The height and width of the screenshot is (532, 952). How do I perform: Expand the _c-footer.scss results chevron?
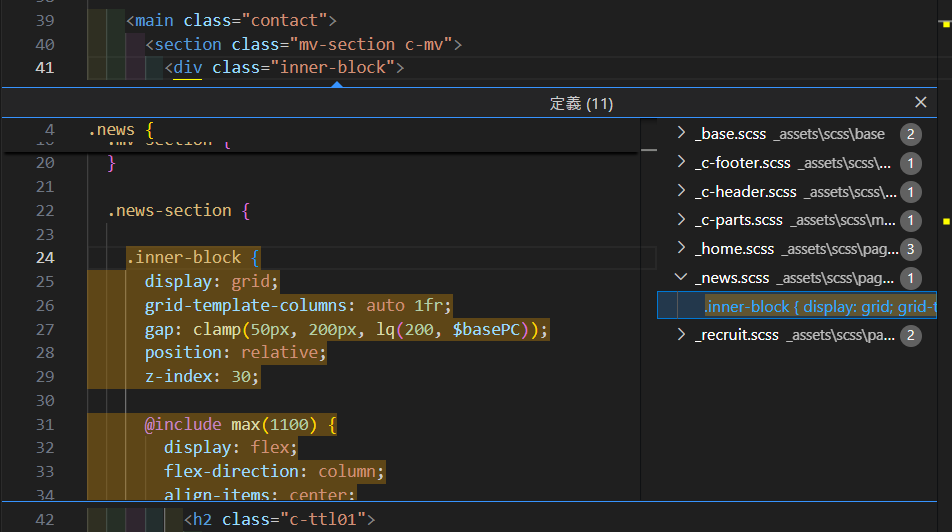pyautogui.click(x=681, y=163)
